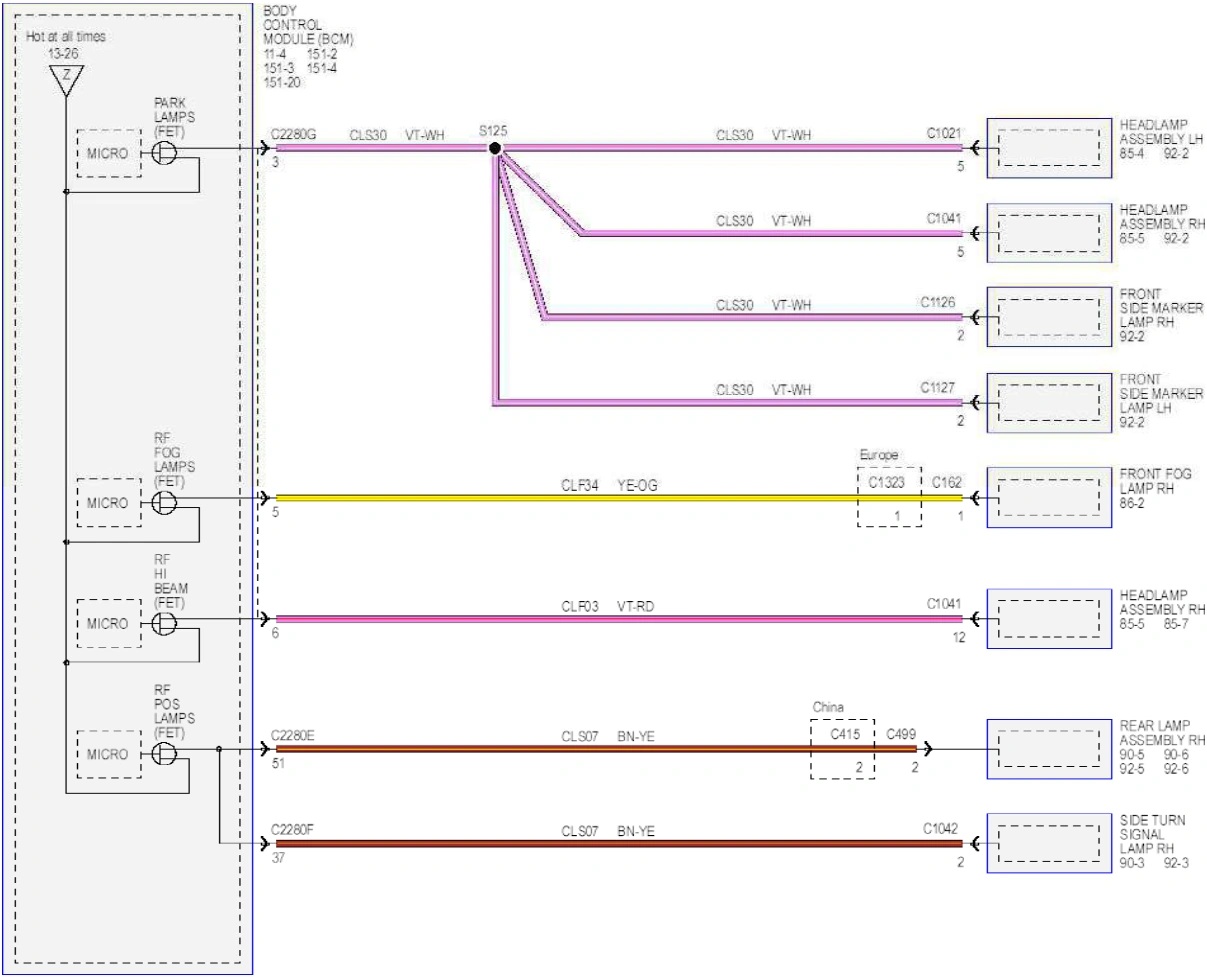Click the HEADLAMP ASSEMBLY LH component box
This screenshot has width=1207, height=977.
(1049, 148)
